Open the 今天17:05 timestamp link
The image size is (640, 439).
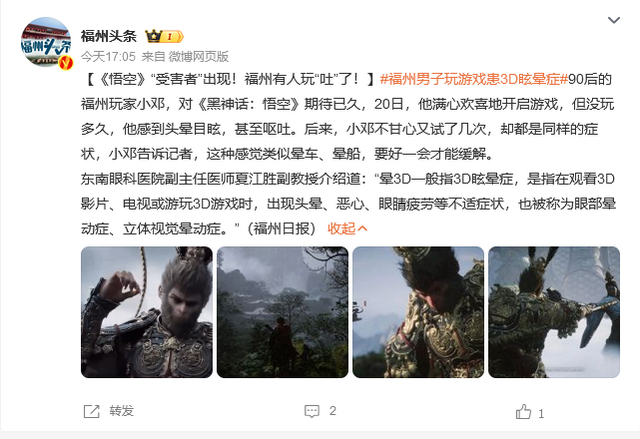pos(108,56)
